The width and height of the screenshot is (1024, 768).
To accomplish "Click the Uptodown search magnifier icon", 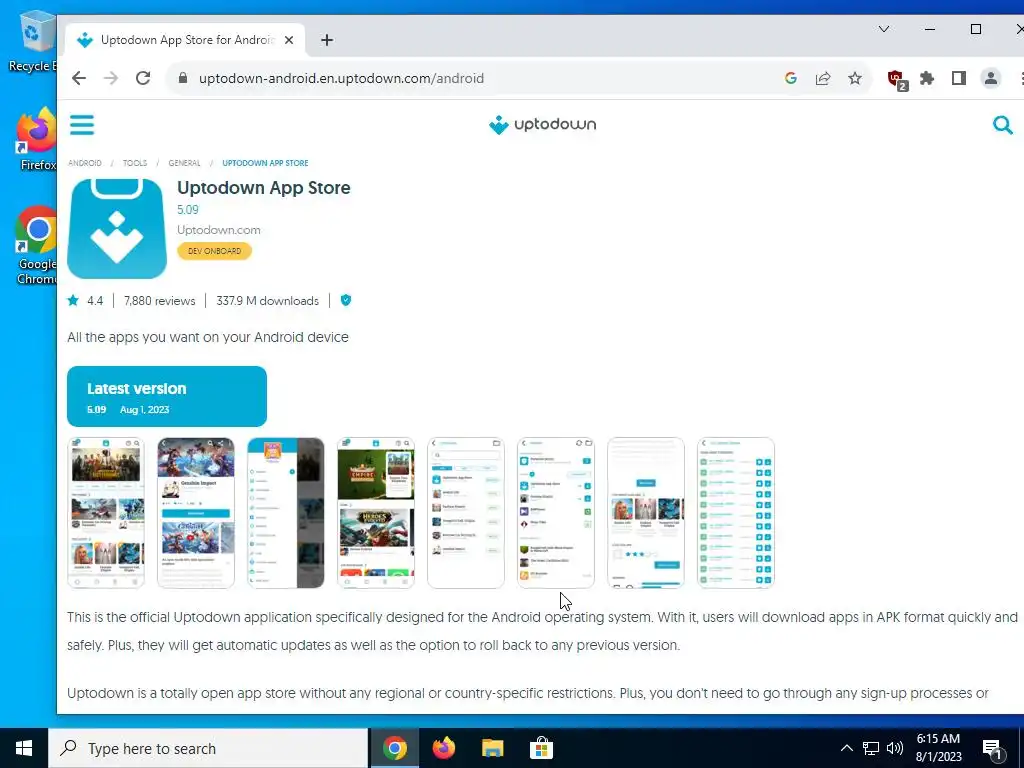I will click(1002, 124).
